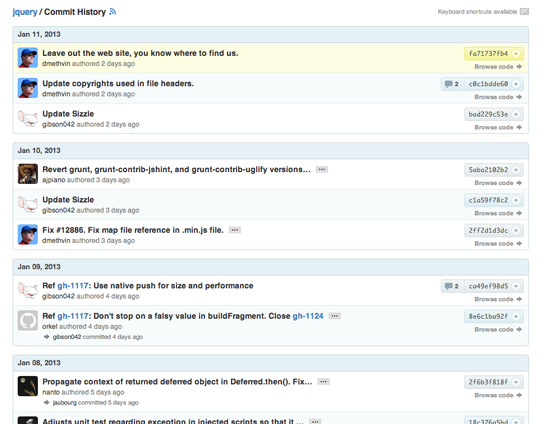This screenshot has height=424, width=550.
Task: Open commit hash 8e6c1ba92f
Action: tap(488, 316)
